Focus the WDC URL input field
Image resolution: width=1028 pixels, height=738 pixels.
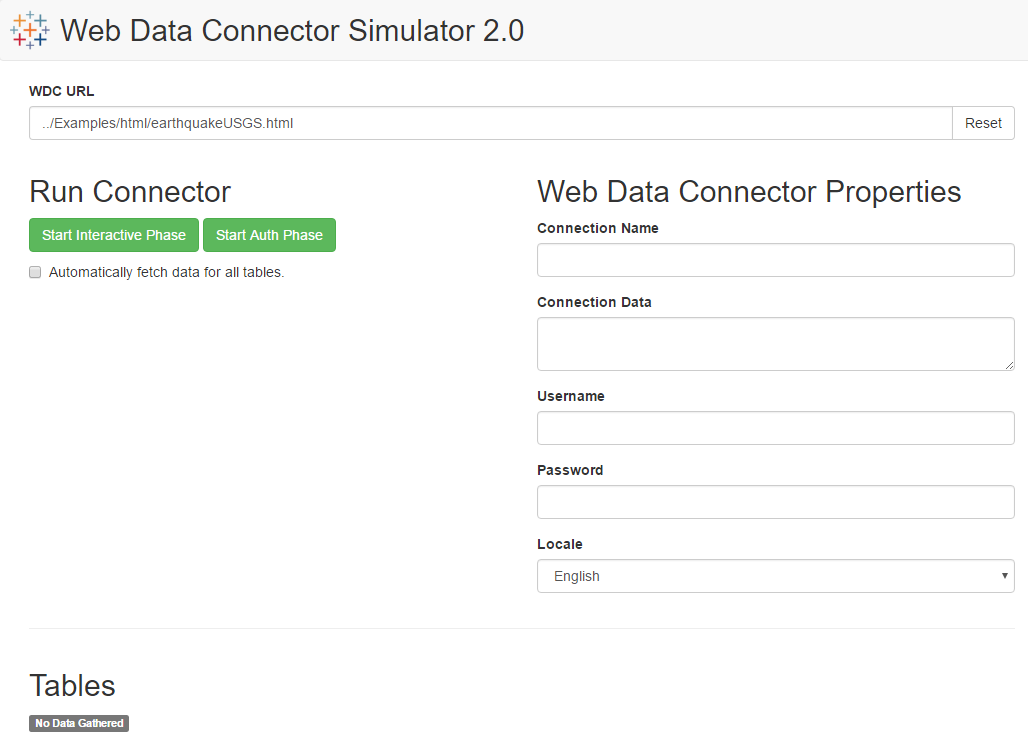coord(490,123)
